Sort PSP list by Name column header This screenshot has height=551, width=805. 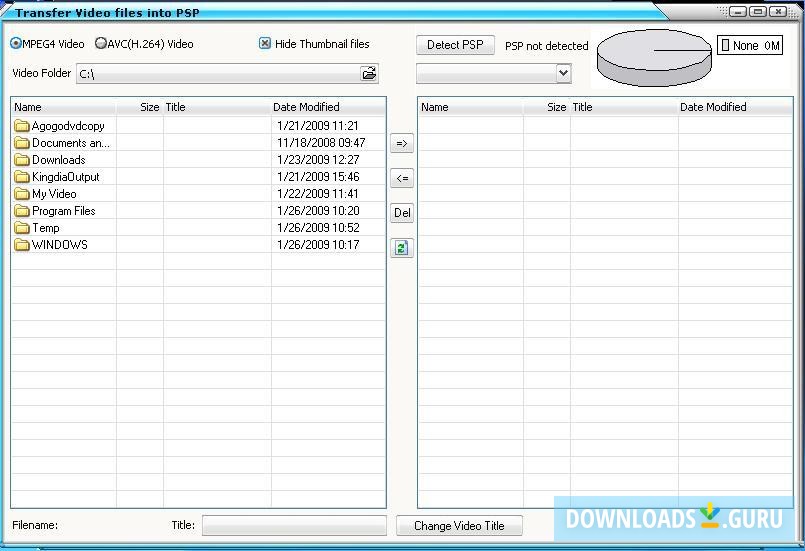point(471,107)
